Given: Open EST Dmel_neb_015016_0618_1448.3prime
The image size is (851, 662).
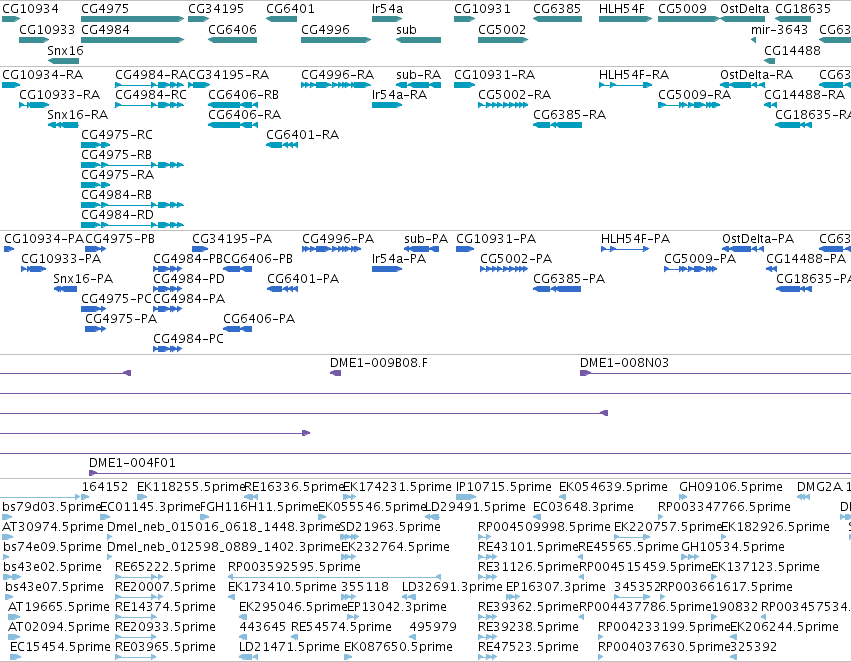Looking at the screenshot, I should (x=224, y=526).
